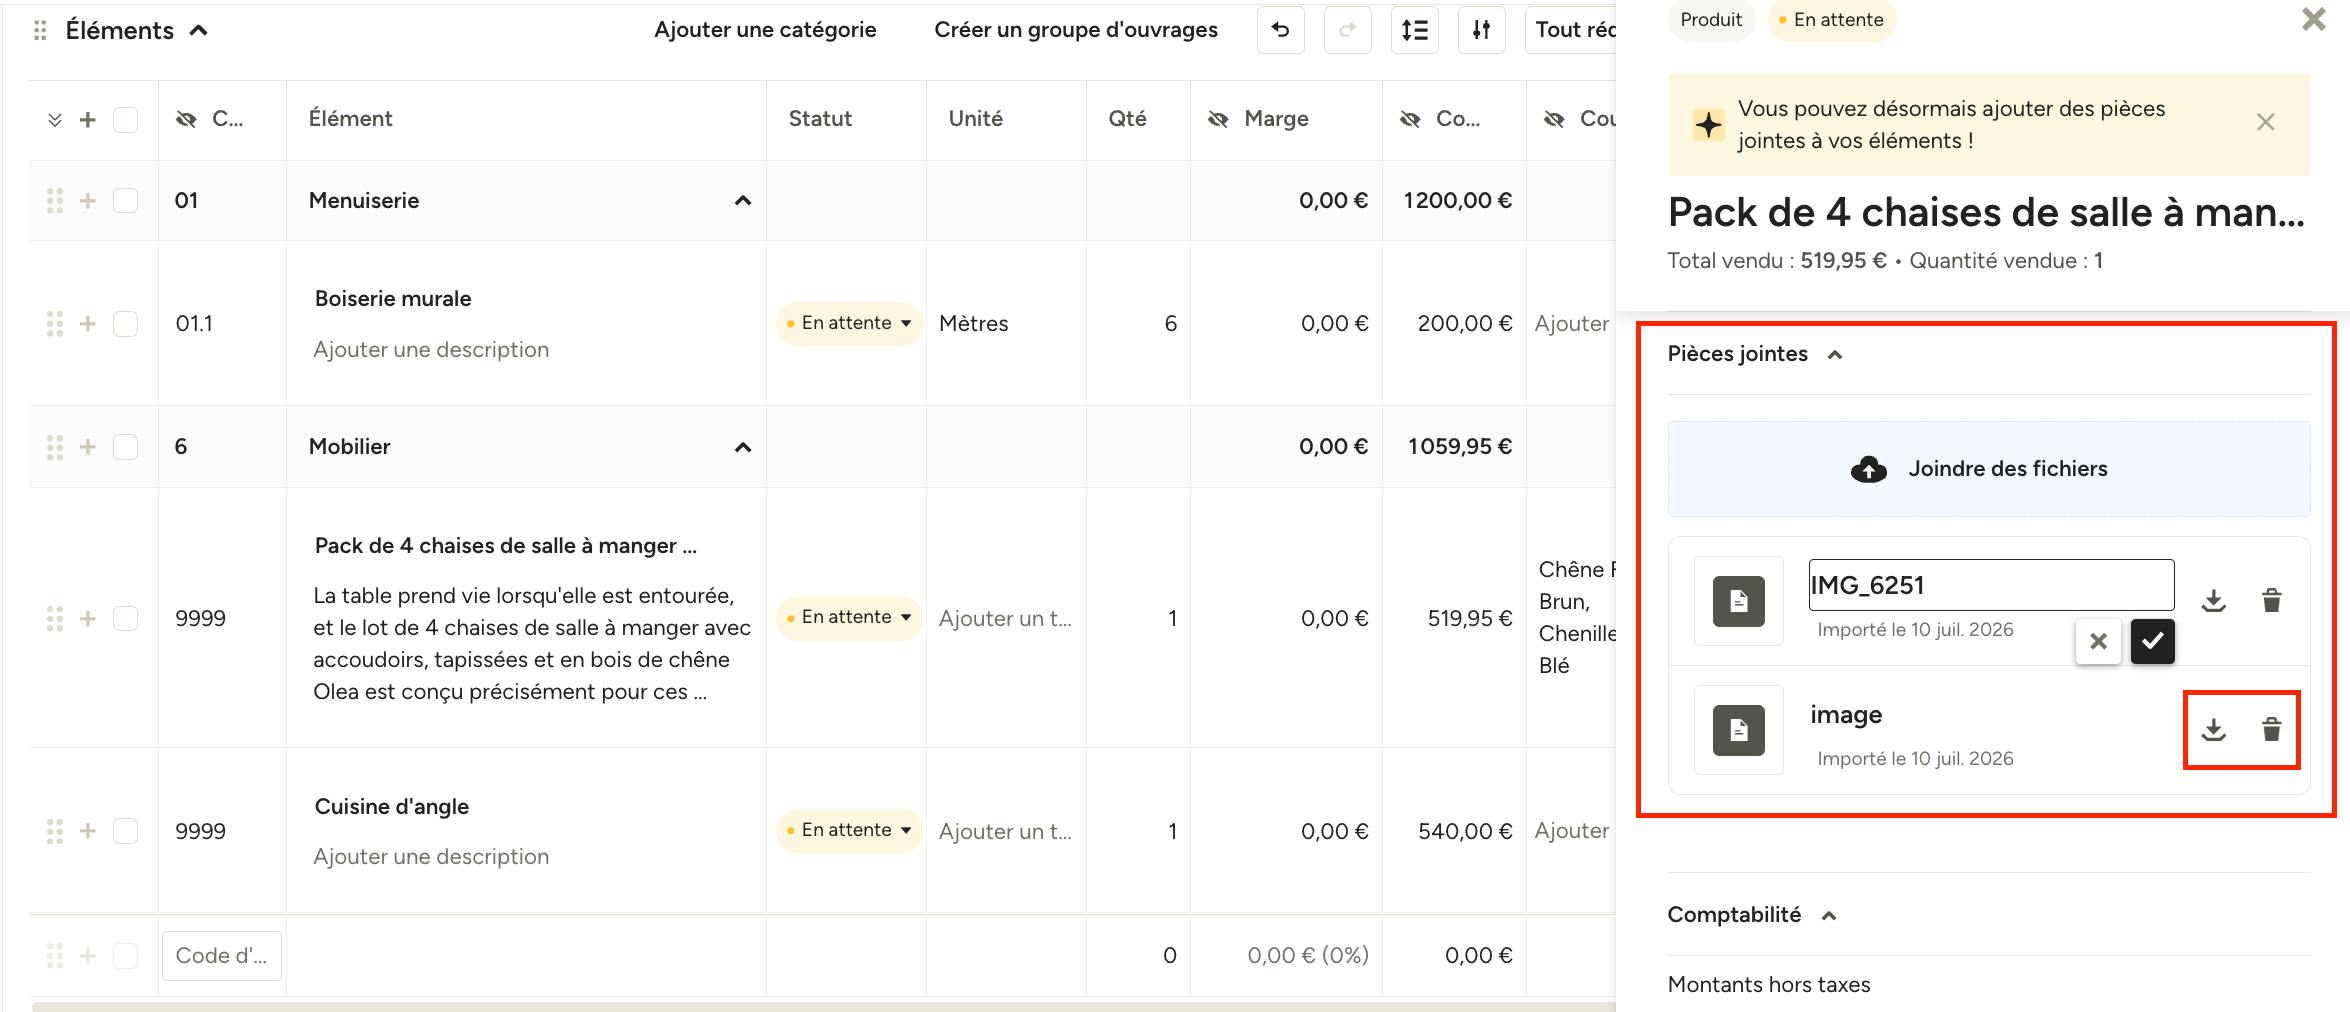Collapse the Menuiserie category
The image size is (2350, 1012).
pyautogui.click(x=743, y=201)
